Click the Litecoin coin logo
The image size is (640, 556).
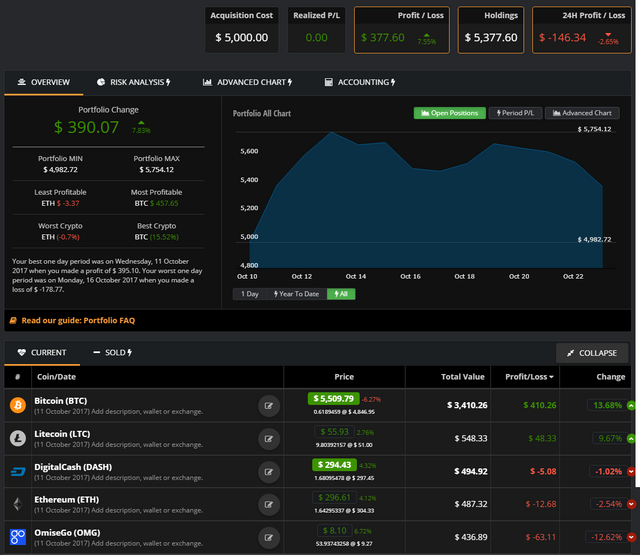(x=18, y=438)
